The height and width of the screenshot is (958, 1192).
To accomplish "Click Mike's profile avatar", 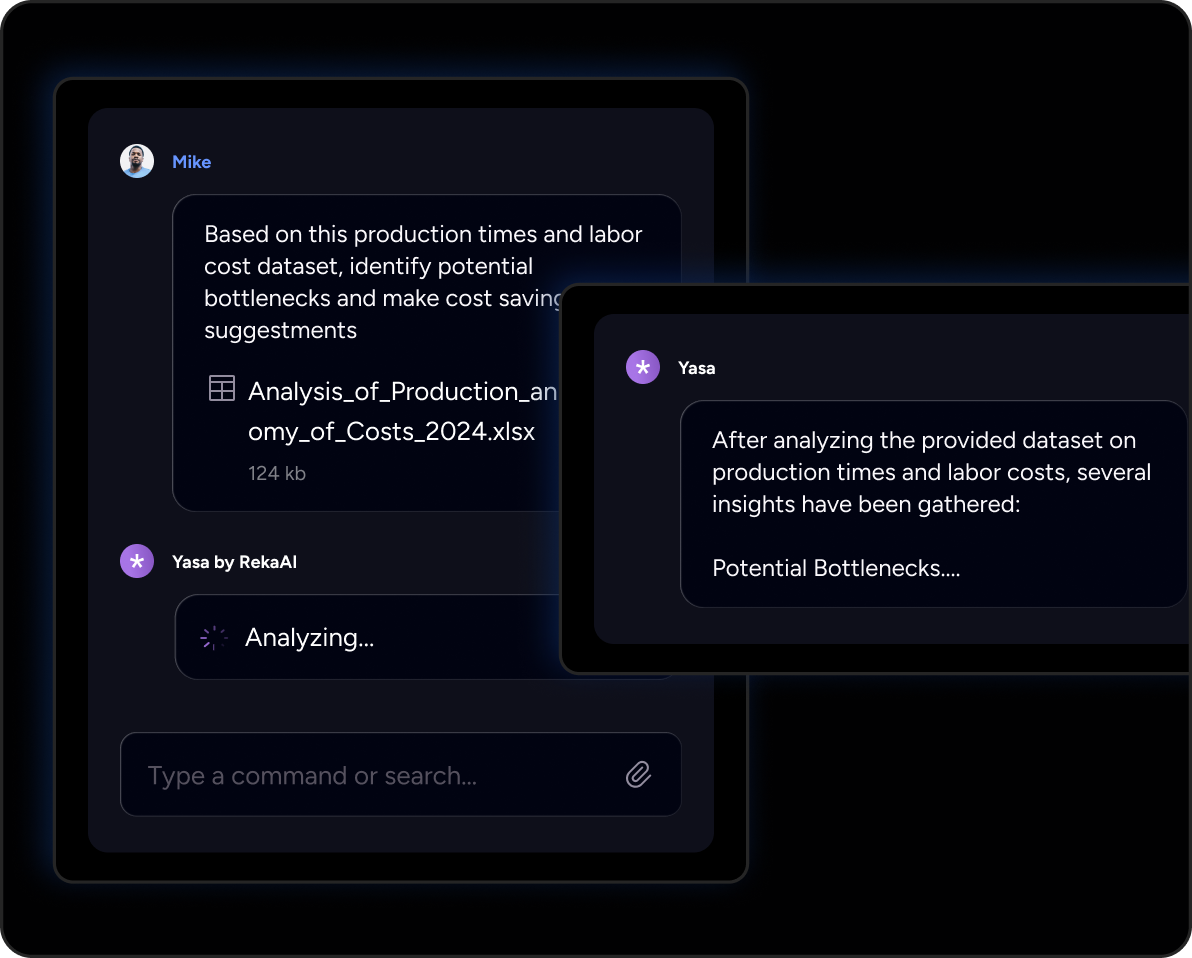I will 137,161.
